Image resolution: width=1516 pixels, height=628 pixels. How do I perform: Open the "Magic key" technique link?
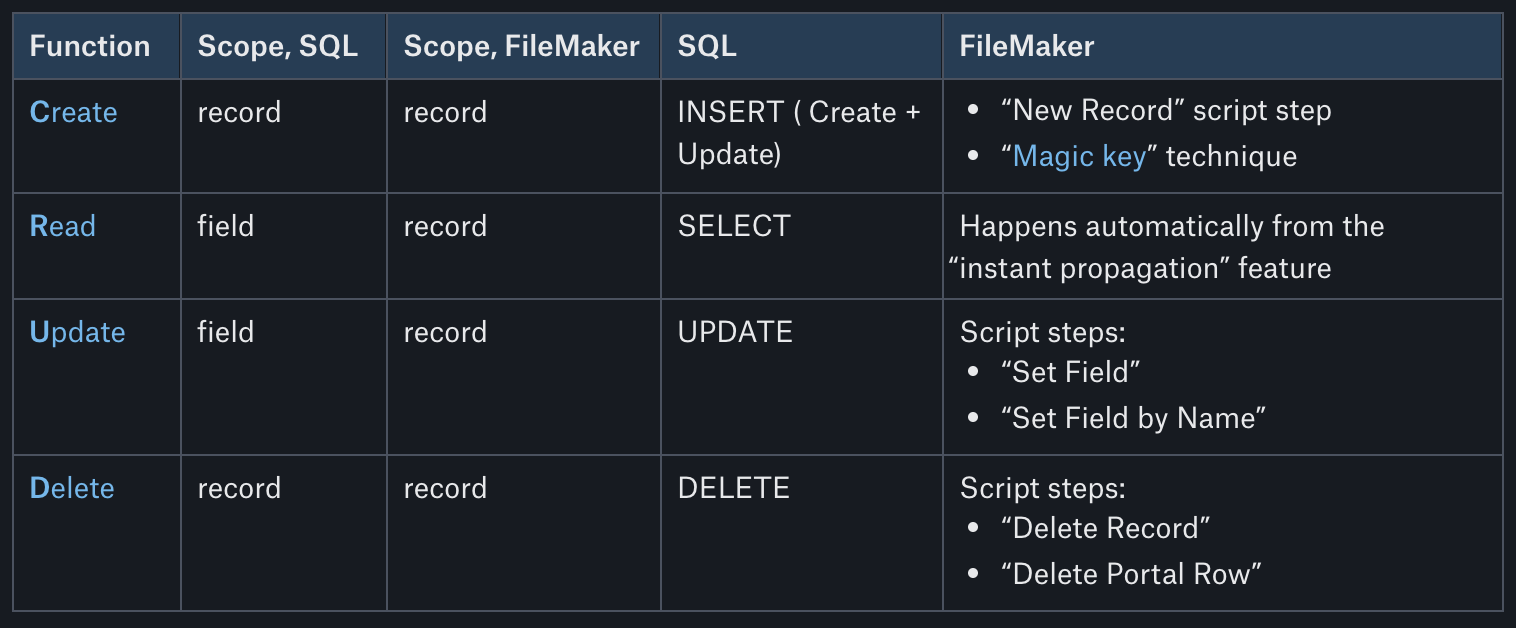pyautogui.click(x=1079, y=156)
